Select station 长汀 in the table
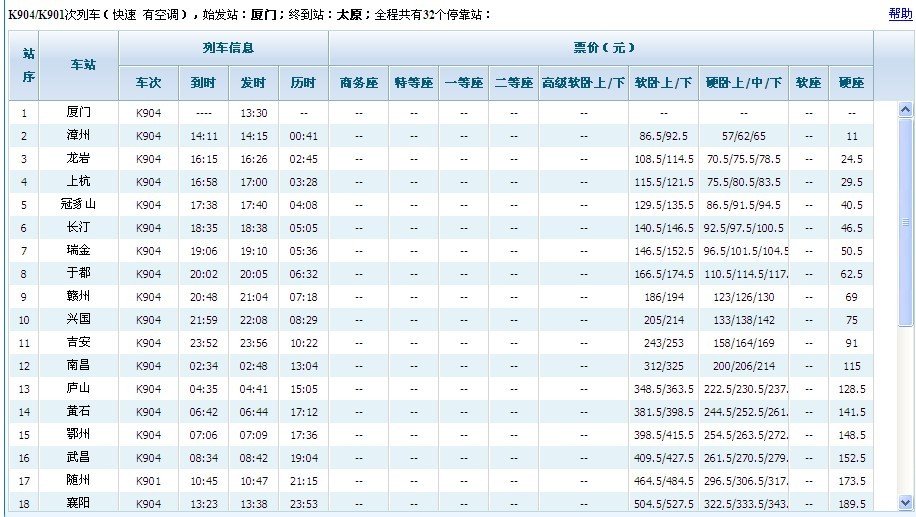Screen dimensions: 916x517 pos(78,227)
